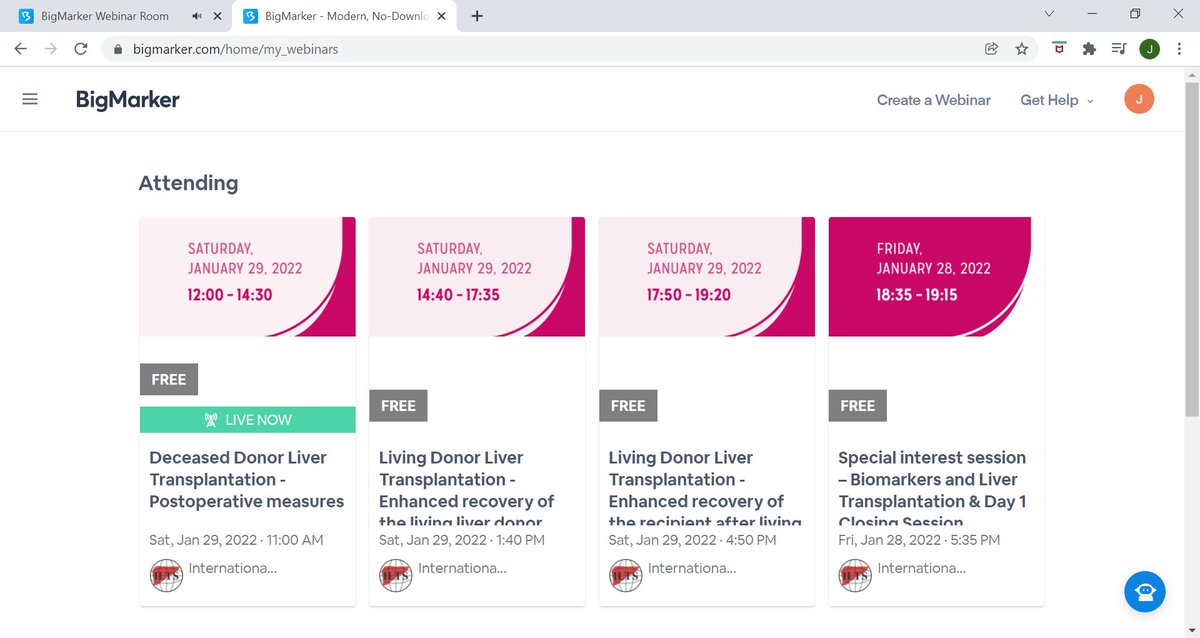1200x638 pixels.
Task: Reload the current page
Action: coord(81,48)
